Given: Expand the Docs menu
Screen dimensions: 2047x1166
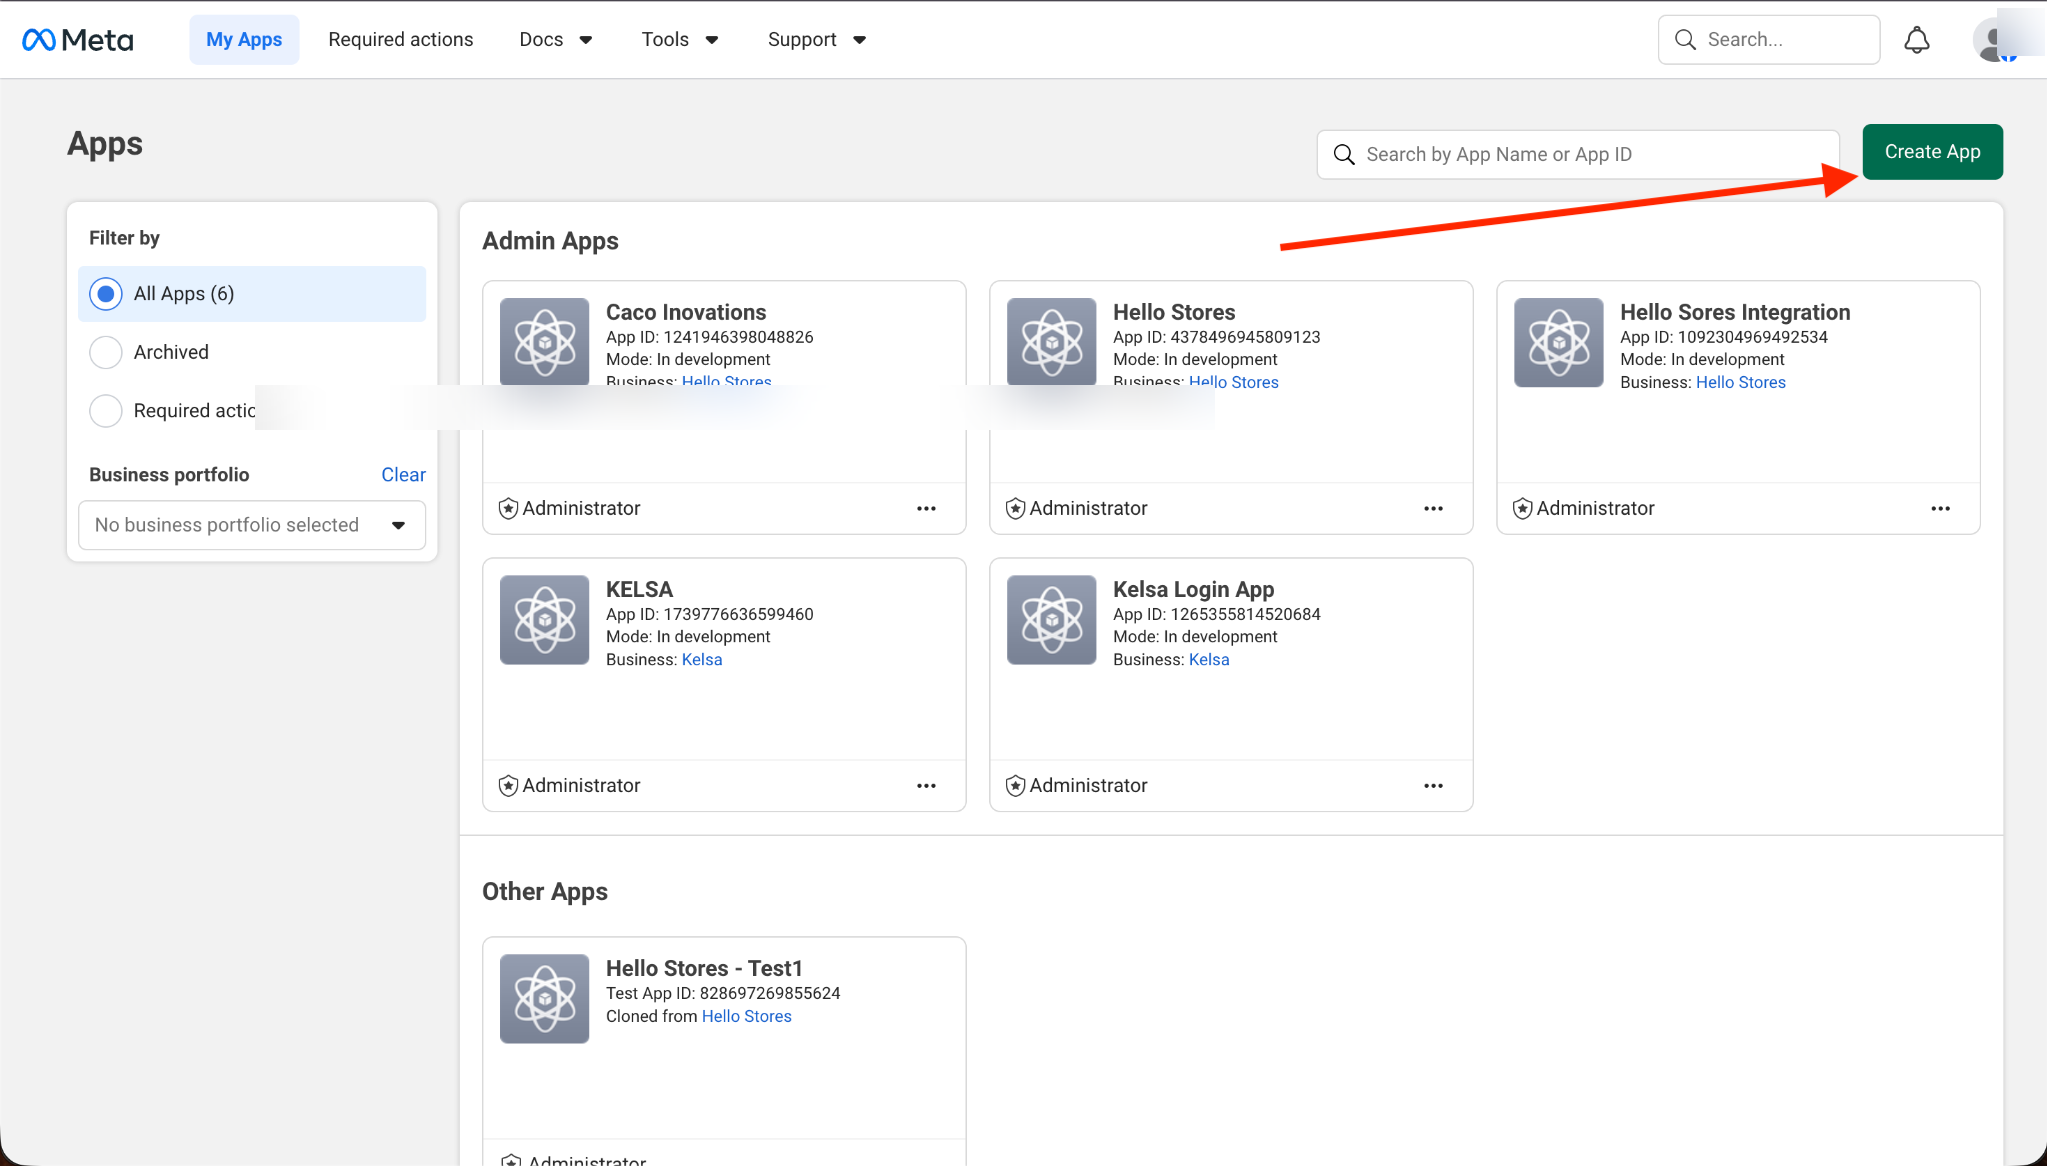Looking at the screenshot, I should 556,40.
